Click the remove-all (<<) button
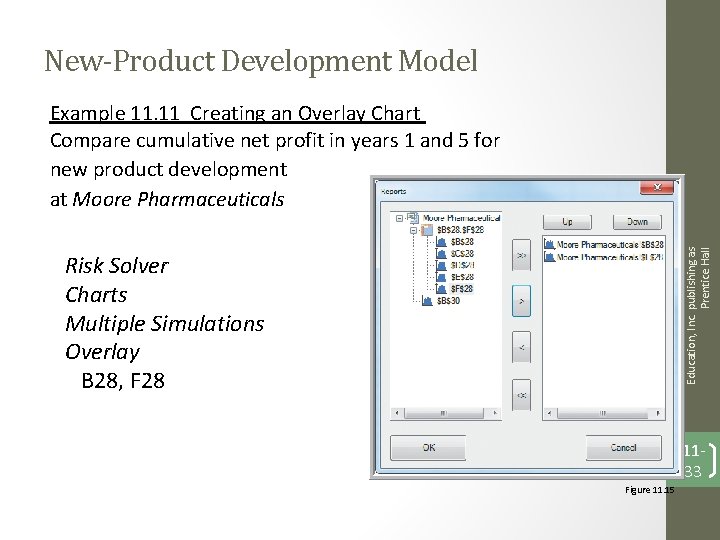The height and width of the screenshot is (540, 720). click(x=521, y=395)
